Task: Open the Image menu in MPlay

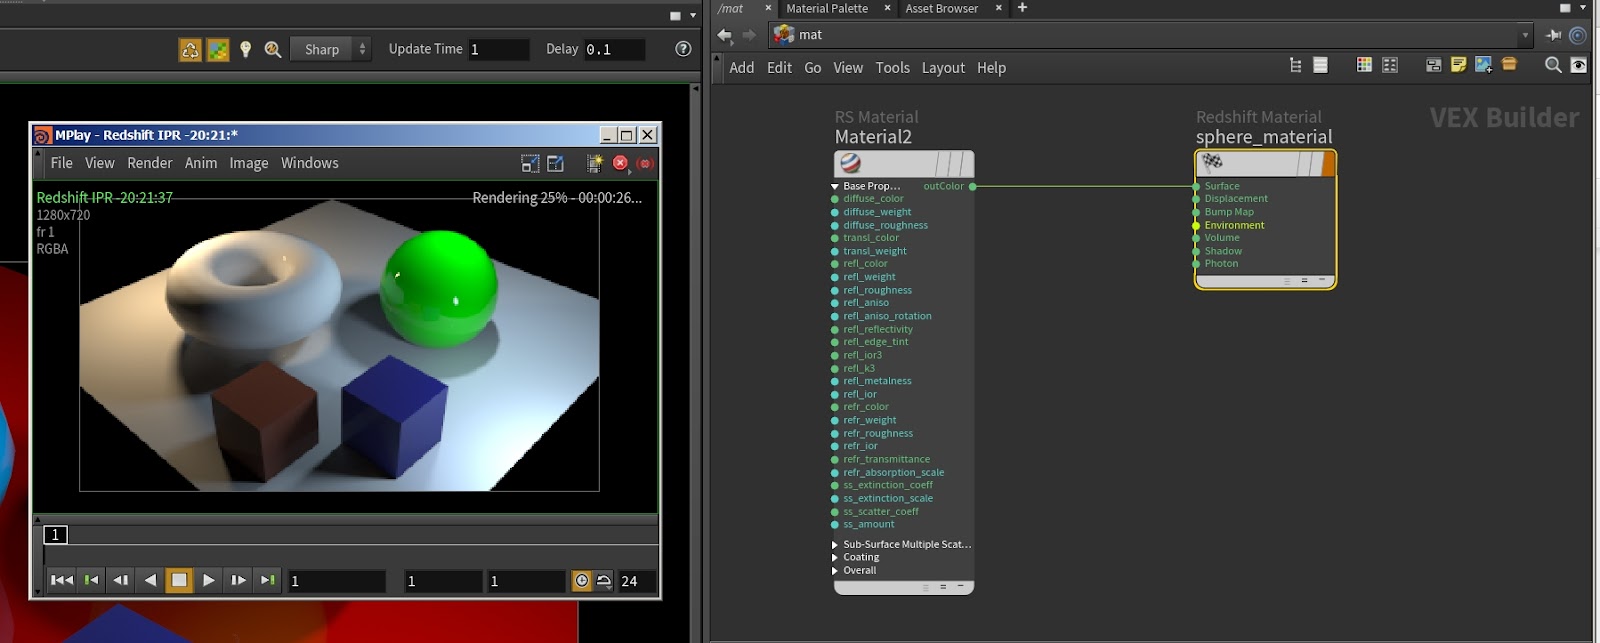Action: coord(249,163)
